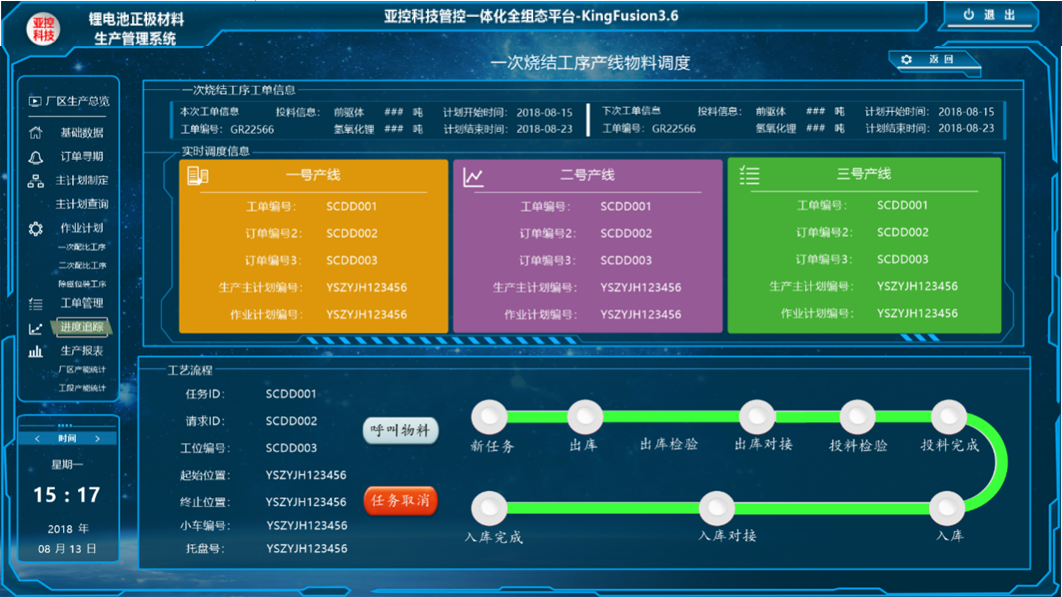Click the document icon on 一号产线 card
The height and width of the screenshot is (597, 1062).
pos(197,176)
